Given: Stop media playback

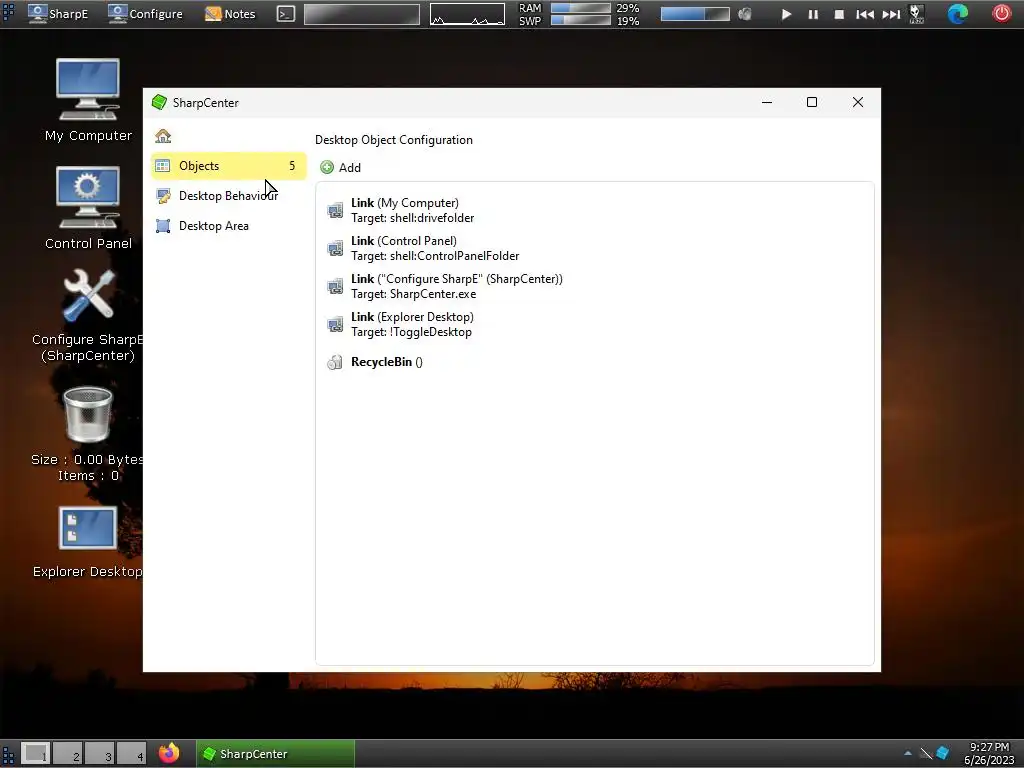Looking at the screenshot, I should coord(839,14).
